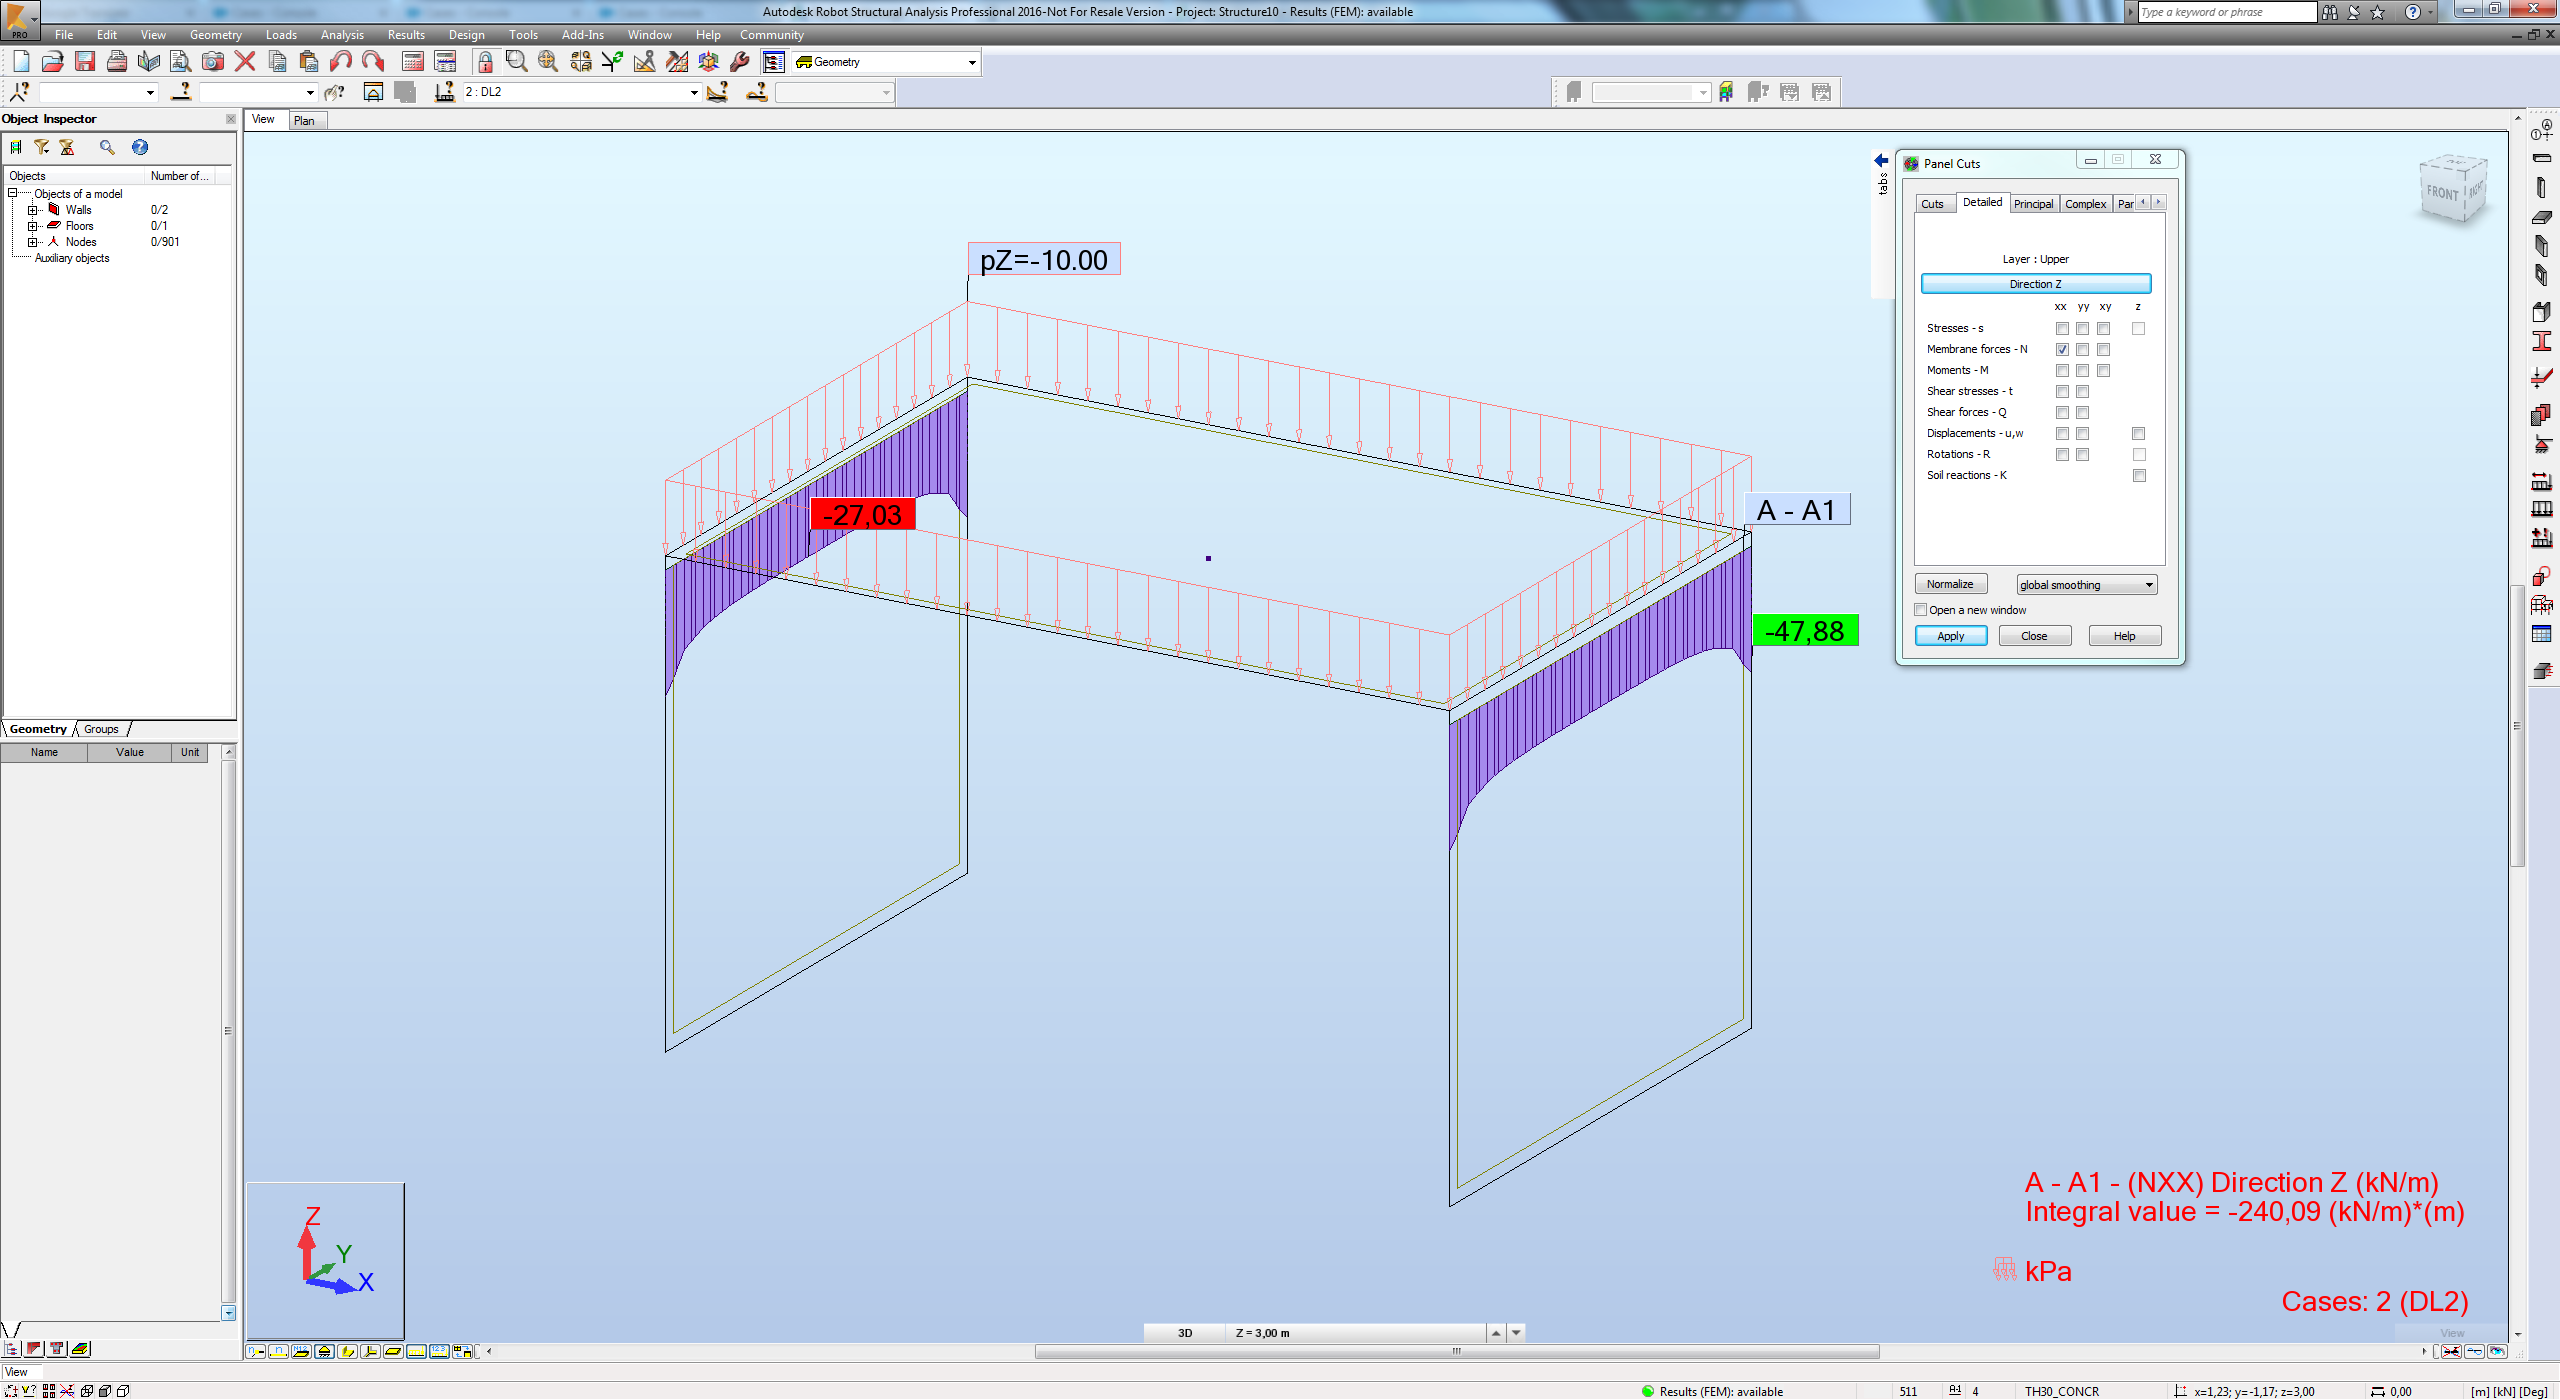Click the Apply button in Panel Cuts

click(1950, 634)
